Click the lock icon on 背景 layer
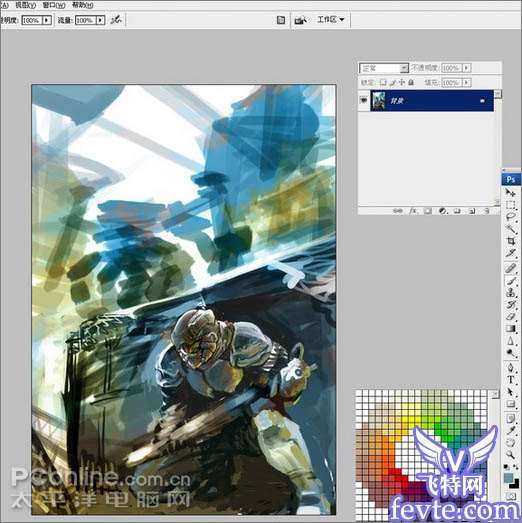Image resolution: width=522 pixels, height=523 pixels. pos(482,100)
